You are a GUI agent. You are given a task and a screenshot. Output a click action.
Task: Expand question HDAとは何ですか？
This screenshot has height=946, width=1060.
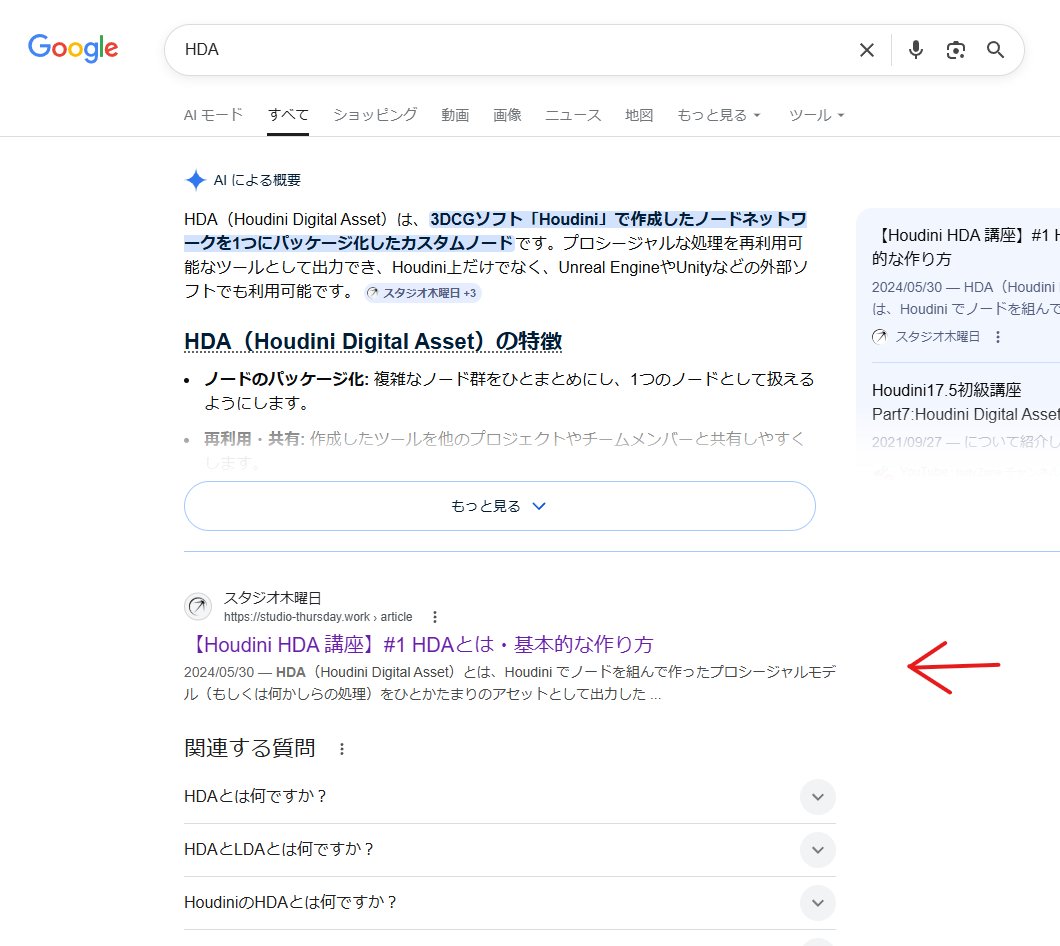(510, 797)
